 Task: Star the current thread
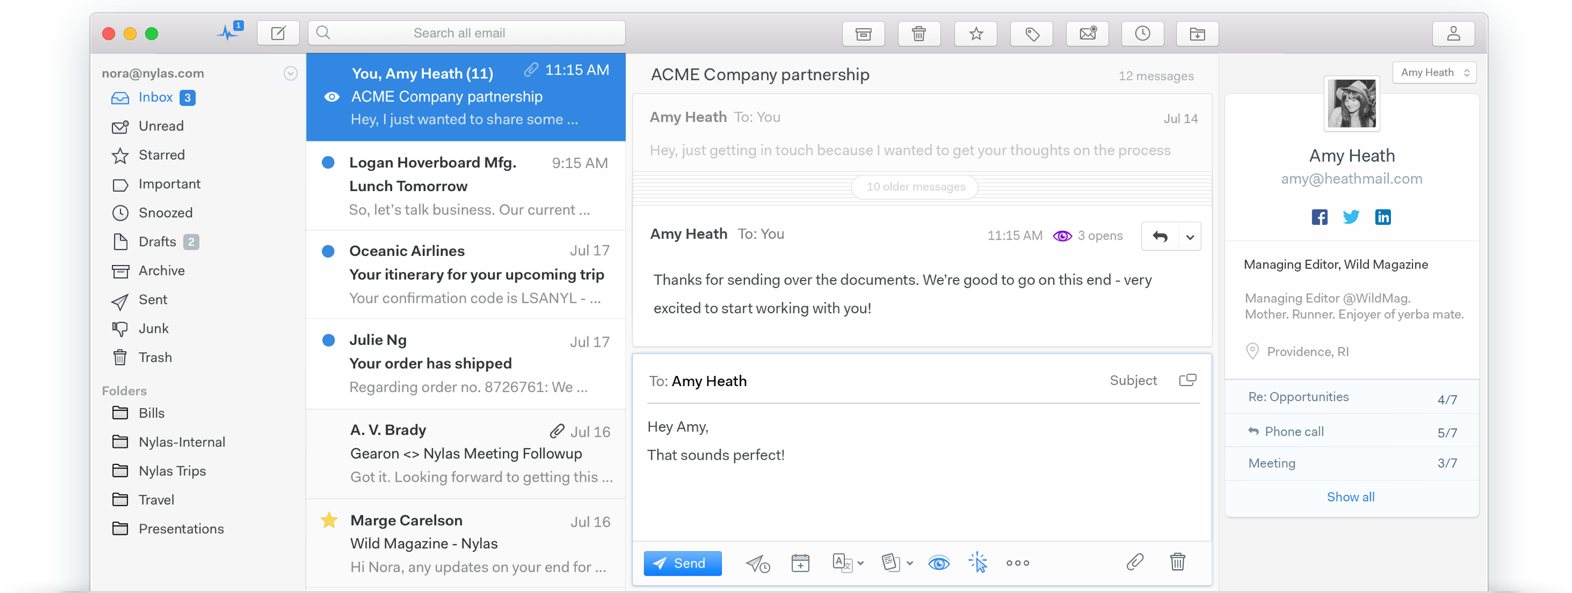[976, 34]
